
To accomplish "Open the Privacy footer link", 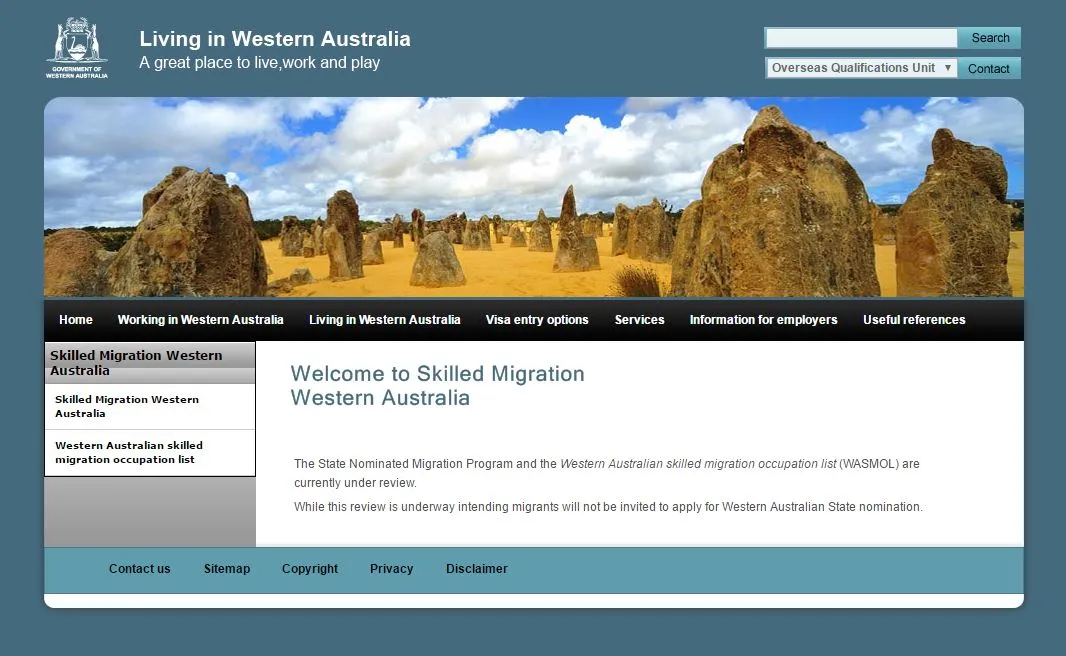I will pos(392,569).
